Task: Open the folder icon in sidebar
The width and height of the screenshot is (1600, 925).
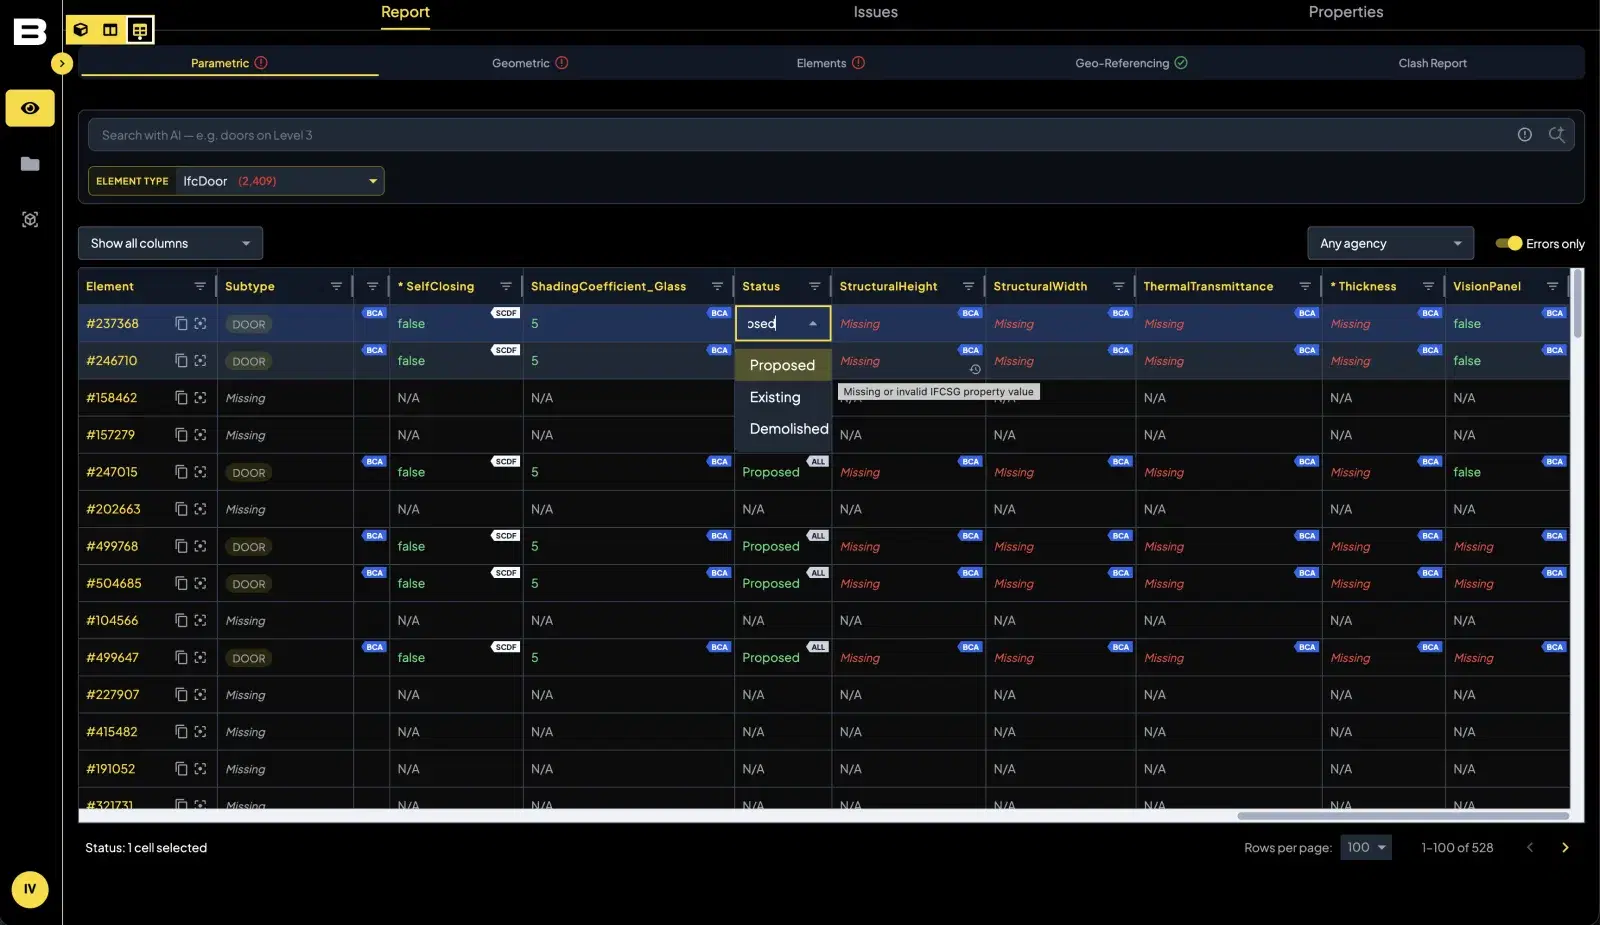Action: tap(30, 164)
